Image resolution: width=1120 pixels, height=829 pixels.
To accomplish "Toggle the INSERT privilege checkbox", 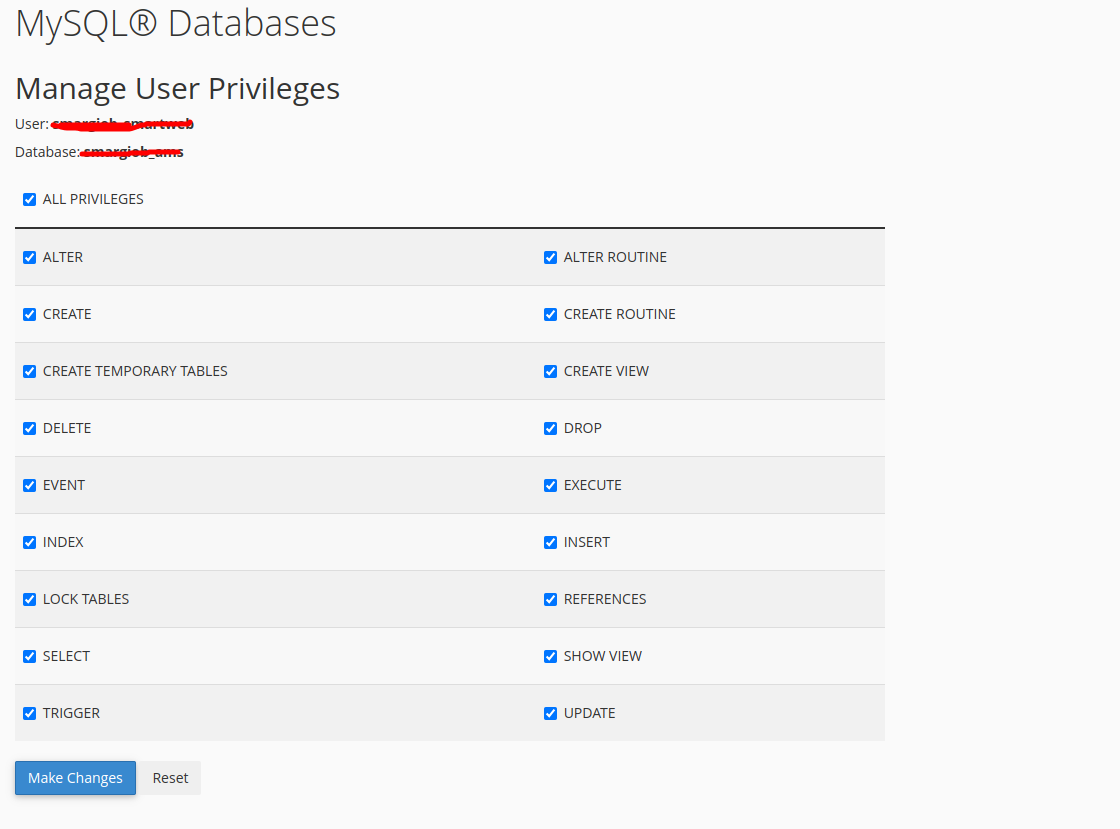I will click(551, 542).
